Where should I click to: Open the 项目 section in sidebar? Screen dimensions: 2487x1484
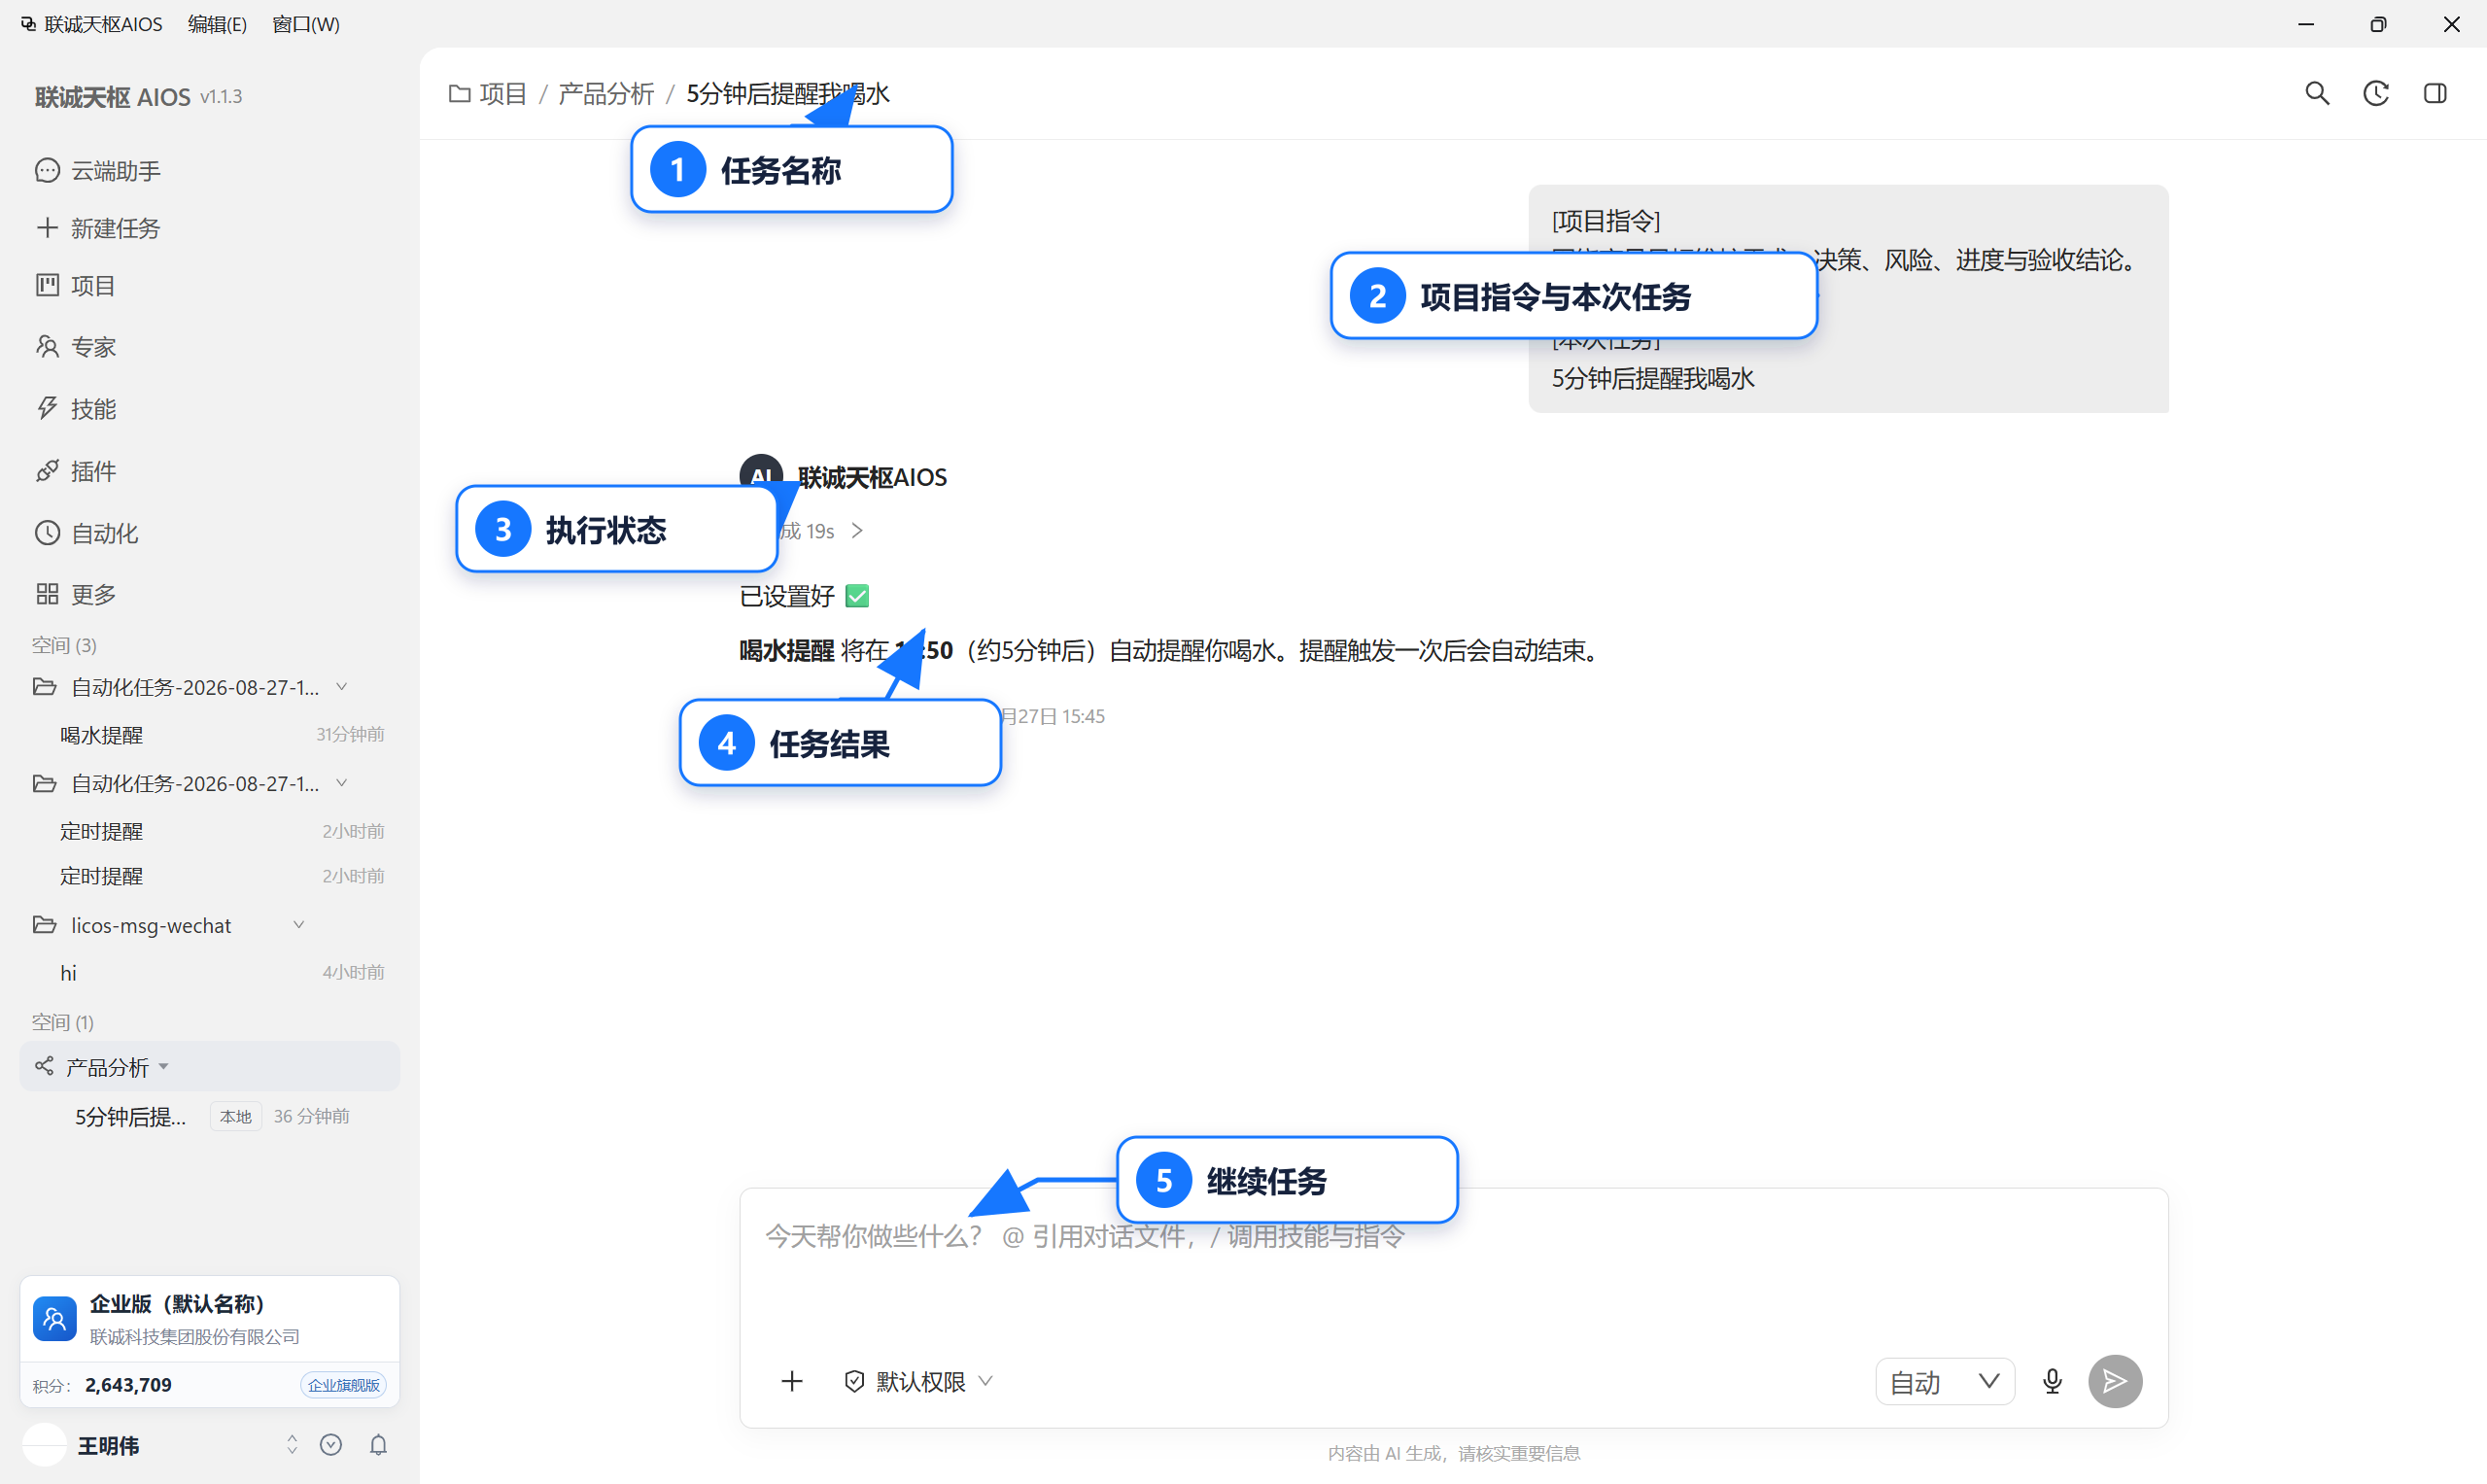[x=76, y=286]
